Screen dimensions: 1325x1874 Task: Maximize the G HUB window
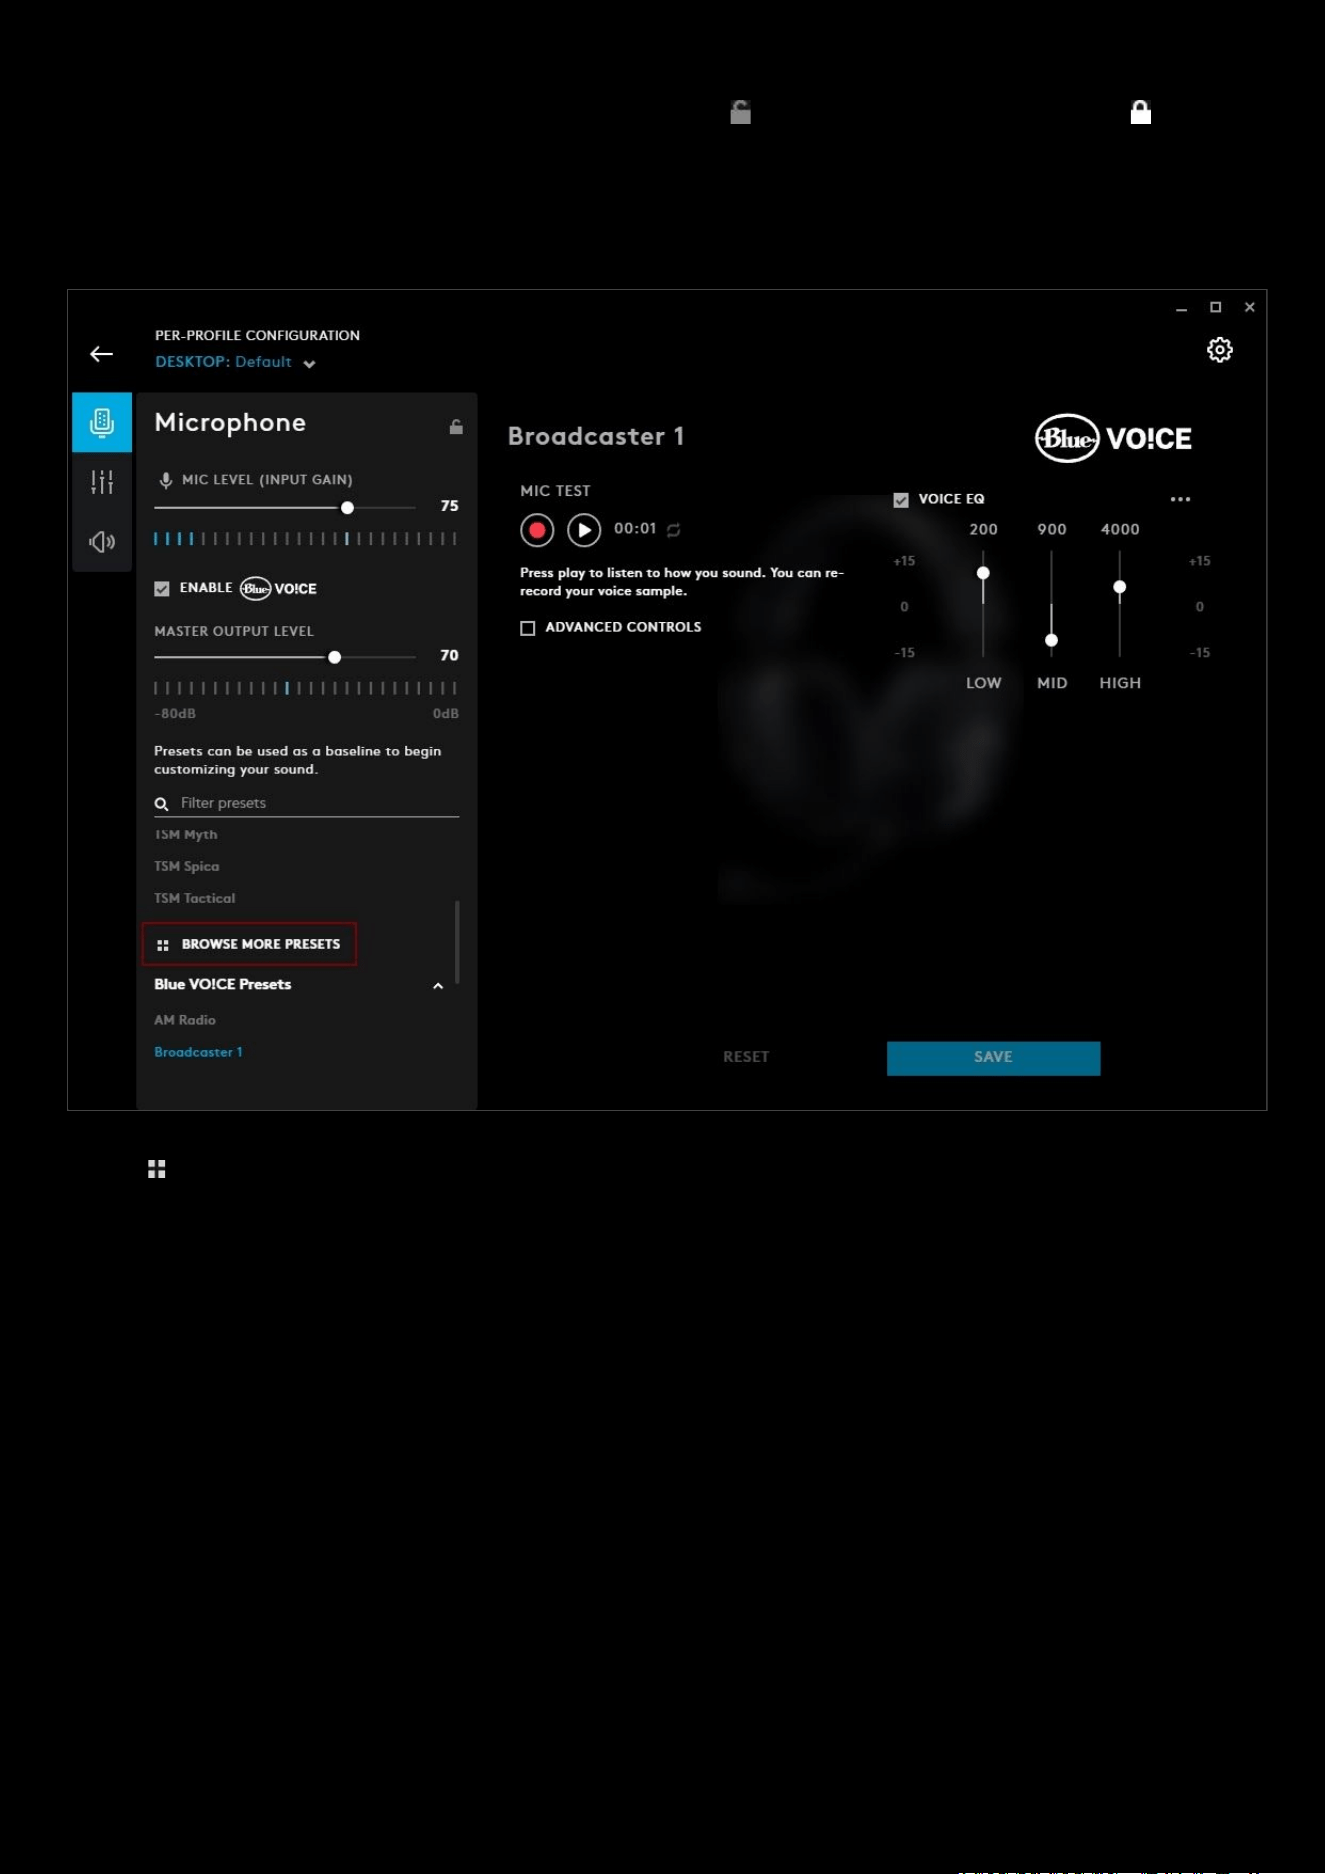pos(1215,308)
